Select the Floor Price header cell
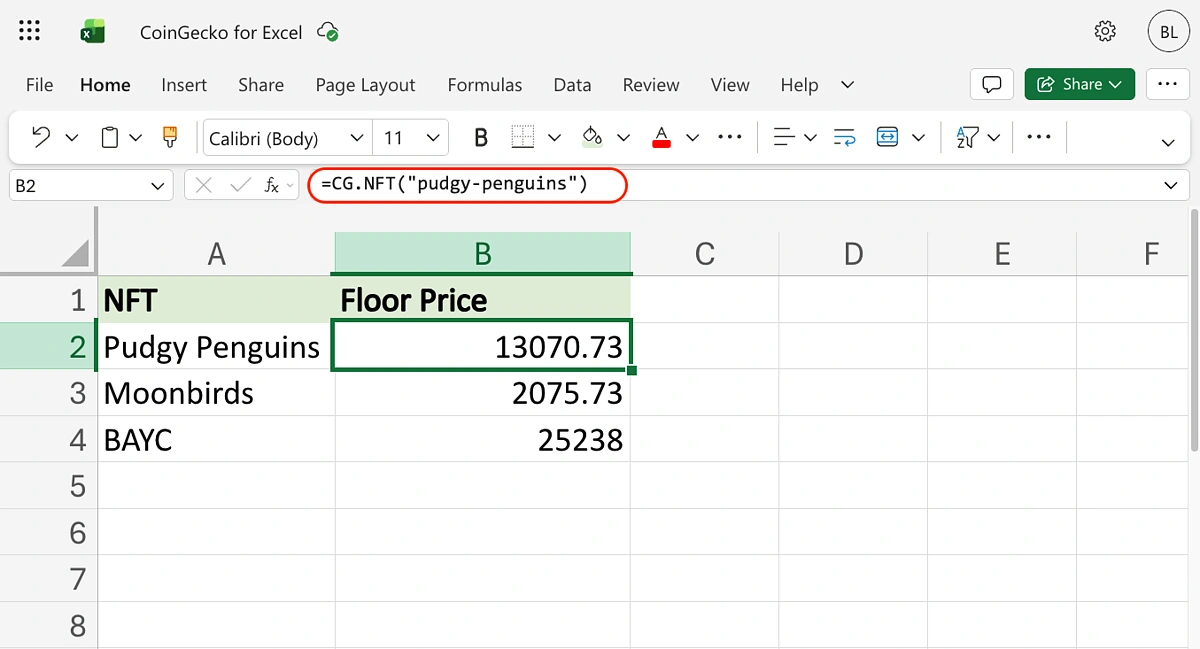 pyautogui.click(x=483, y=300)
